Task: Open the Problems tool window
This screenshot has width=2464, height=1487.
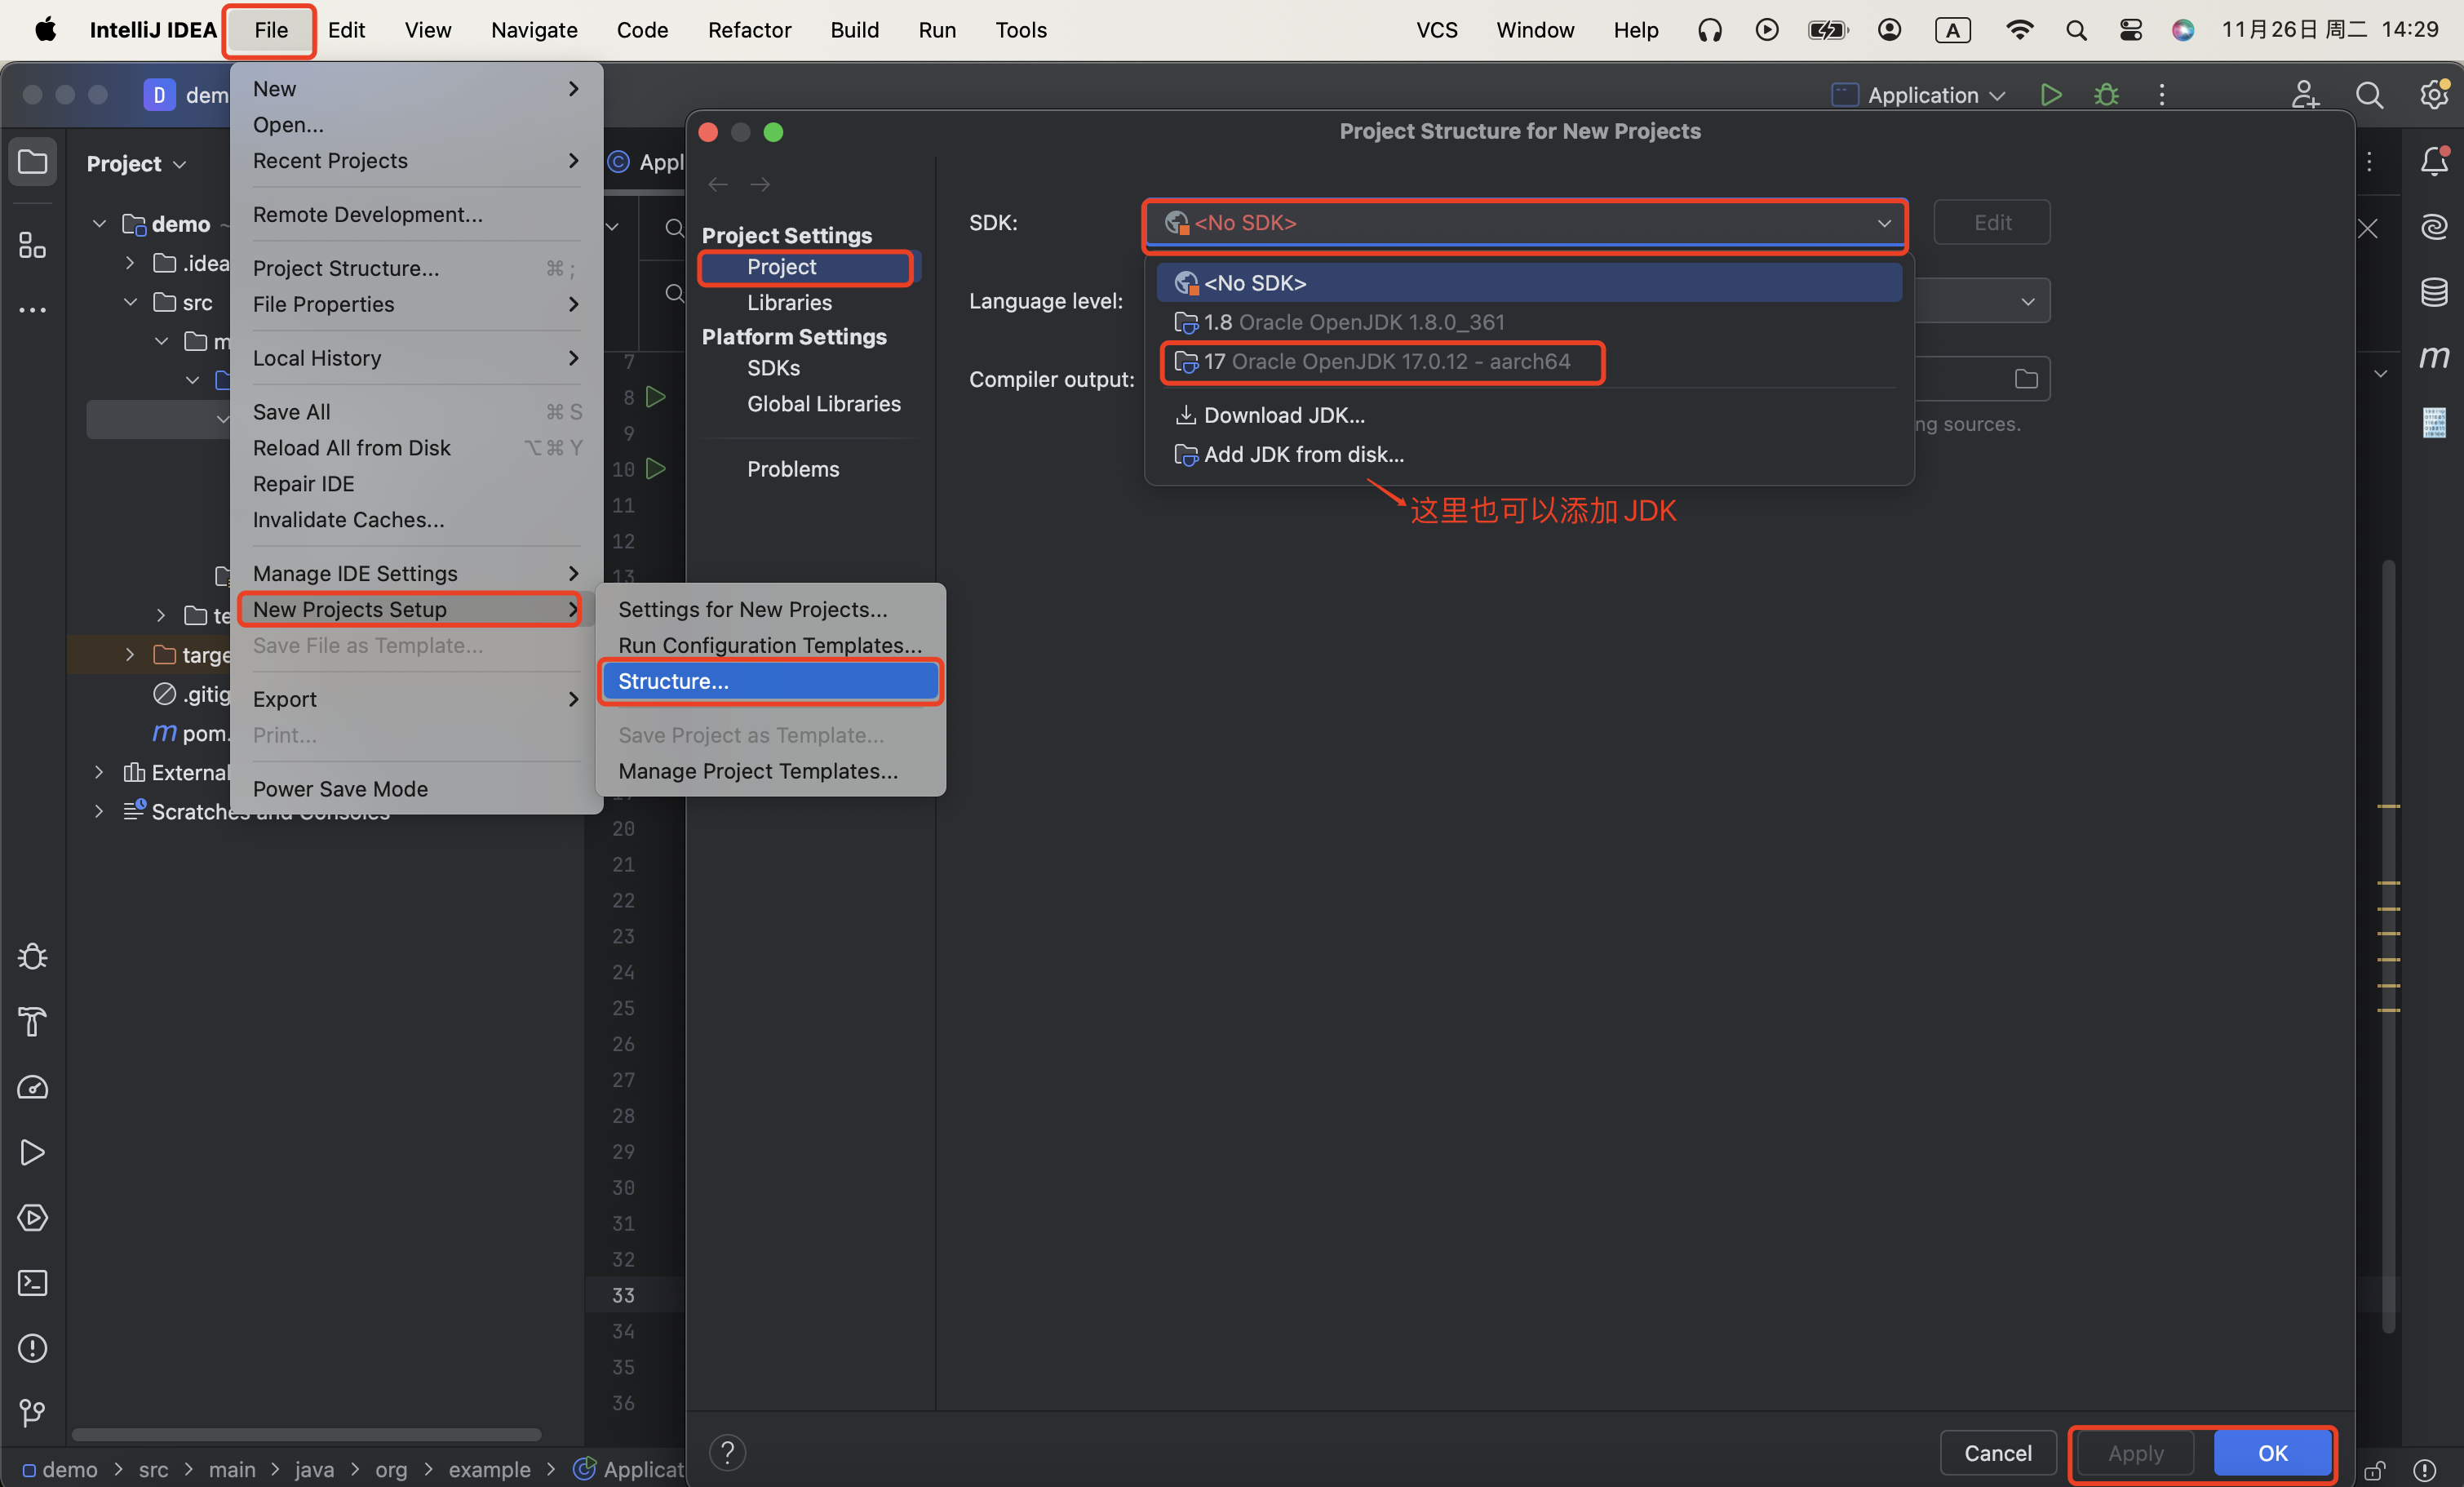Action: point(33,1349)
